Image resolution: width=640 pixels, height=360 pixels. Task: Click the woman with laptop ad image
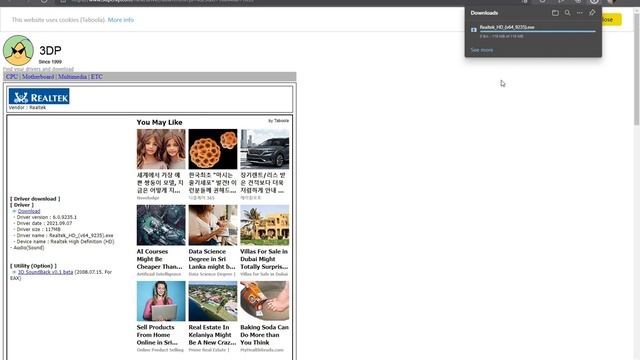pos(161,301)
